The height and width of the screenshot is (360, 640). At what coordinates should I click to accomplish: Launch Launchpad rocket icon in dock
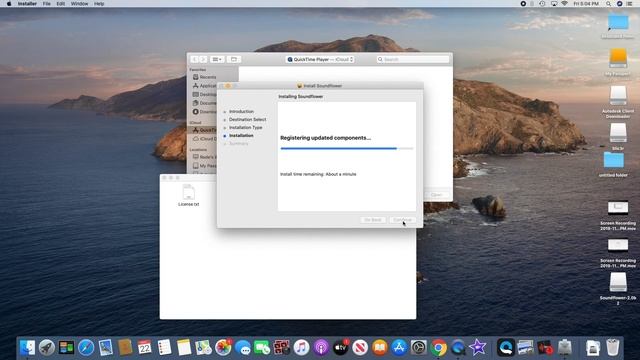click(47, 348)
